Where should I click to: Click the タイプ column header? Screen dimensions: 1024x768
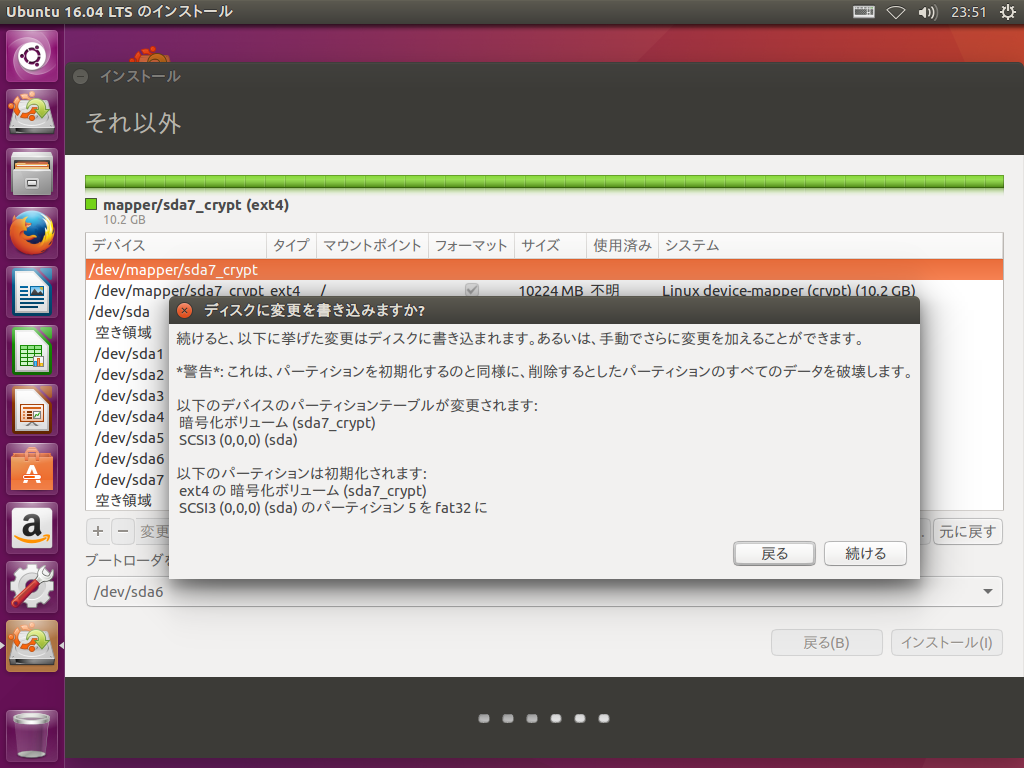coord(291,246)
